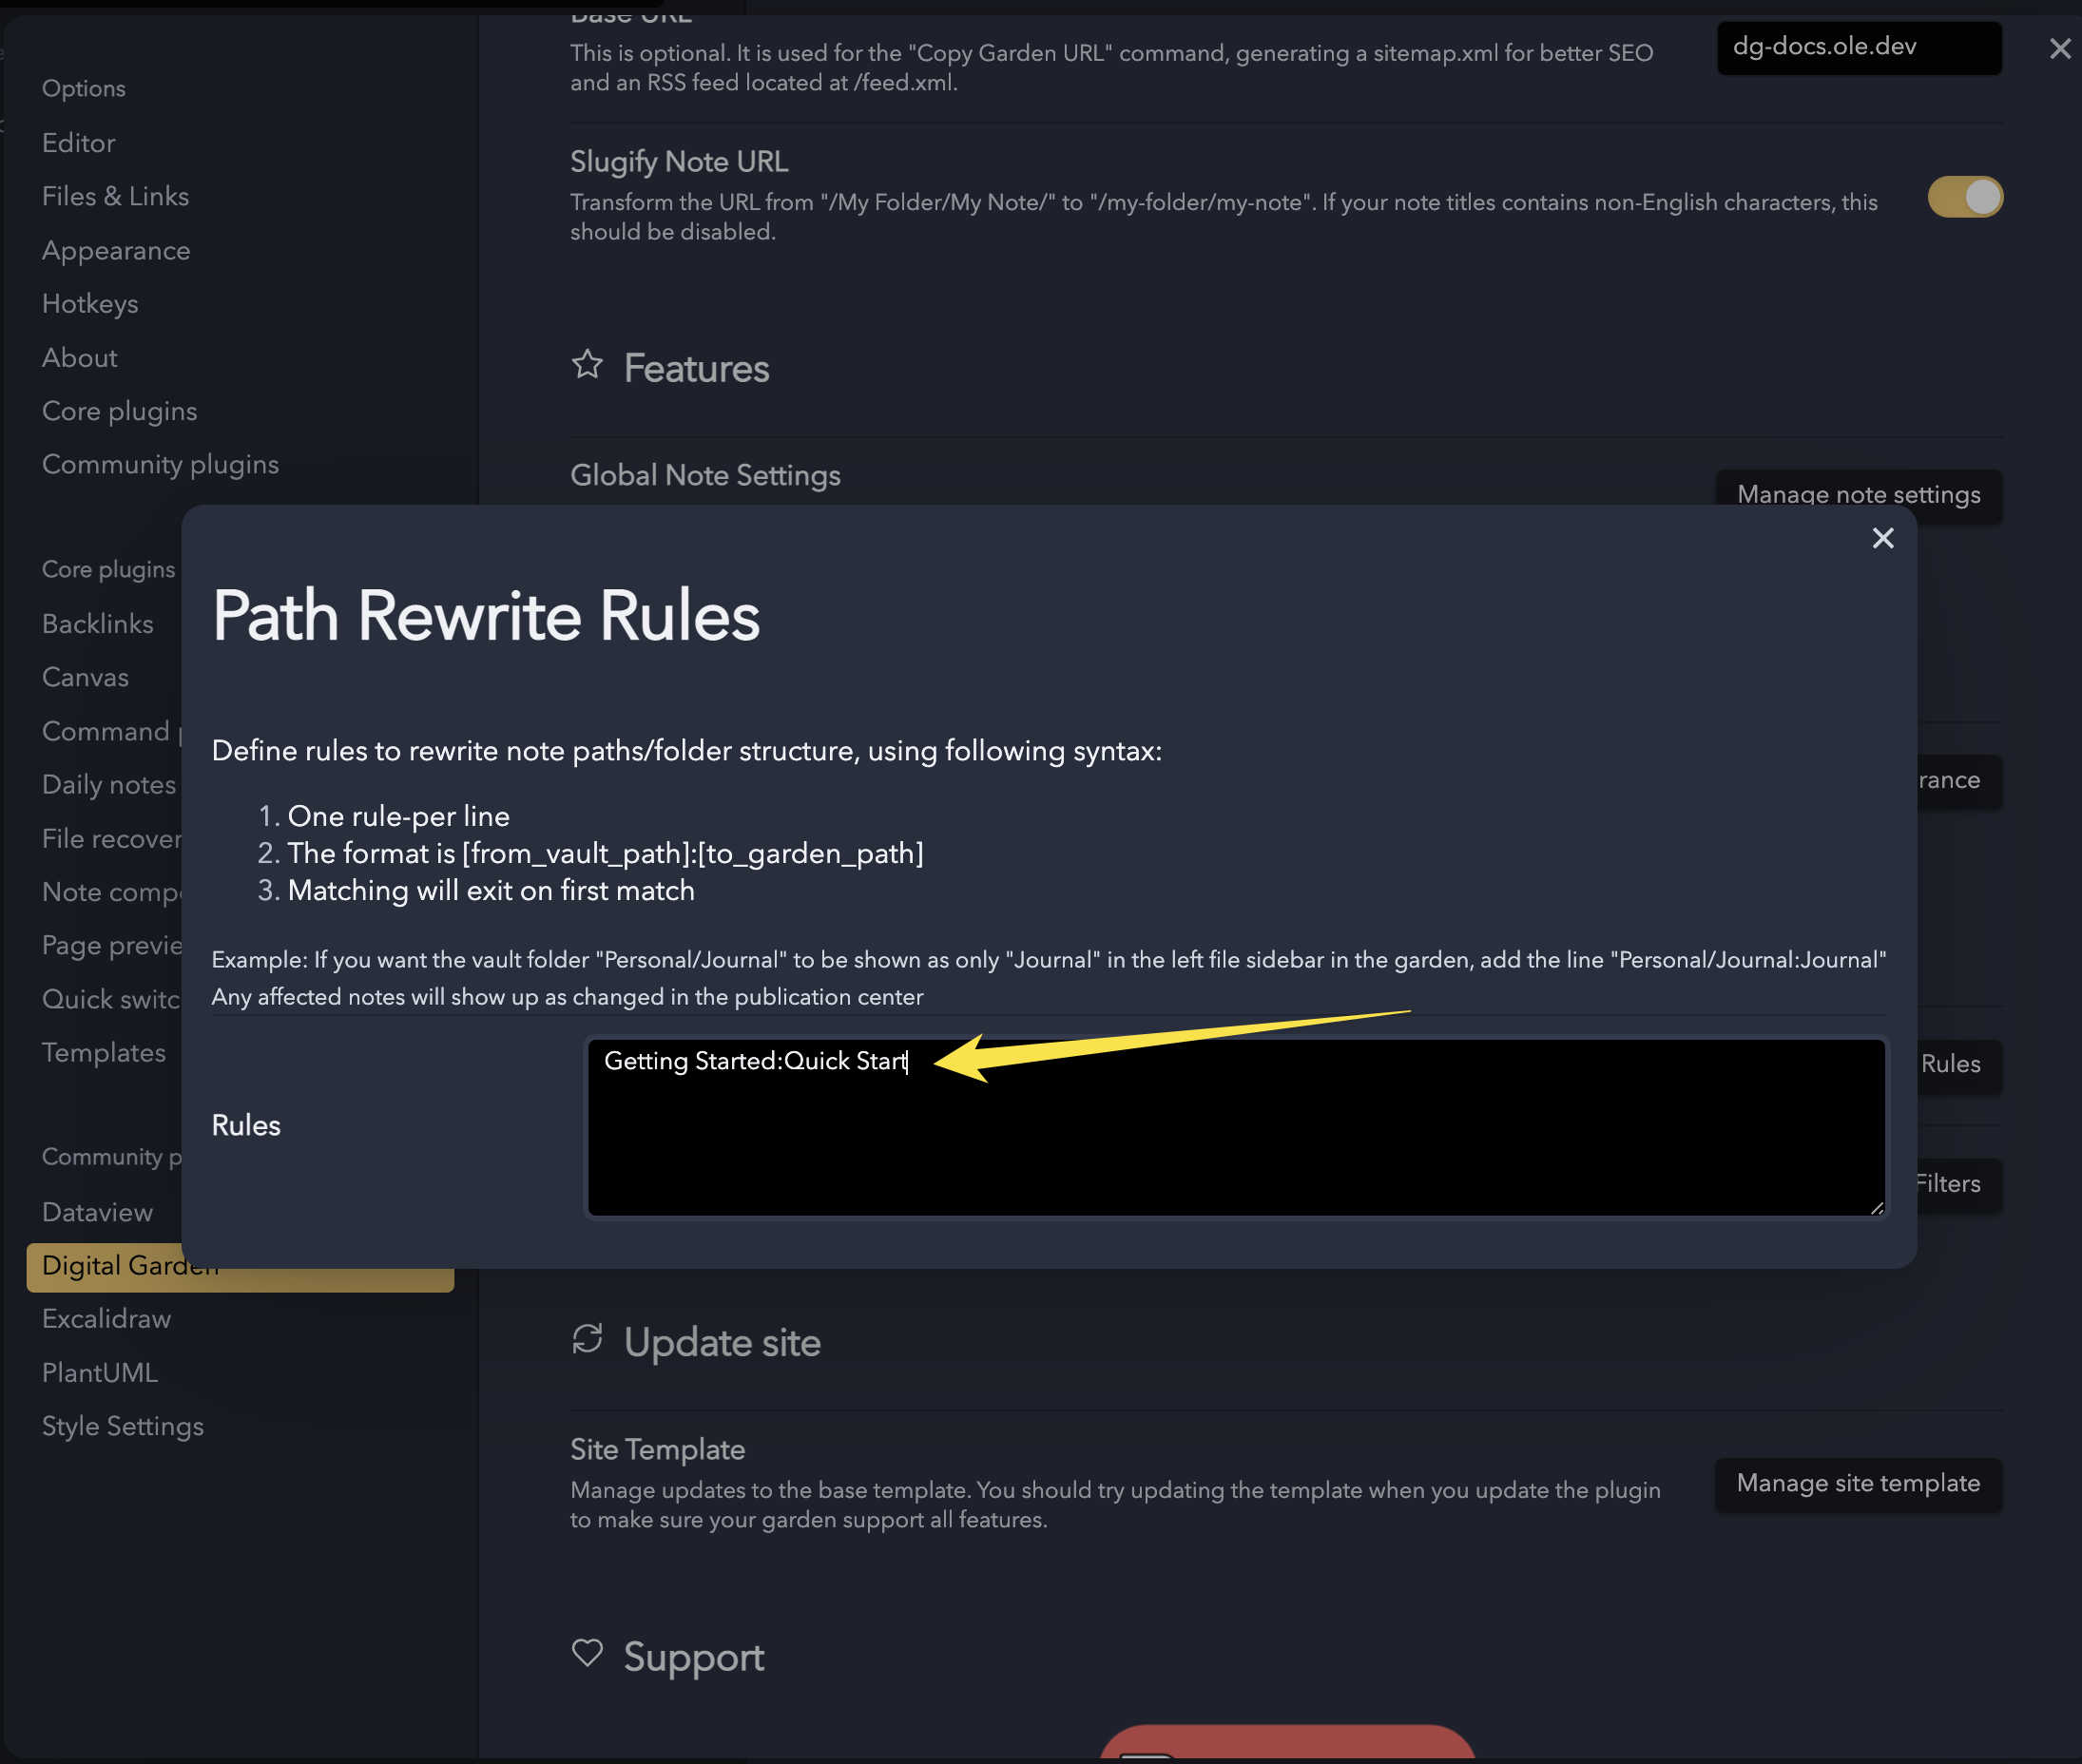The width and height of the screenshot is (2082, 1764).
Task: Open the Style Settings plugin tab
Action: pyautogui.click(x=122, y=1426)
